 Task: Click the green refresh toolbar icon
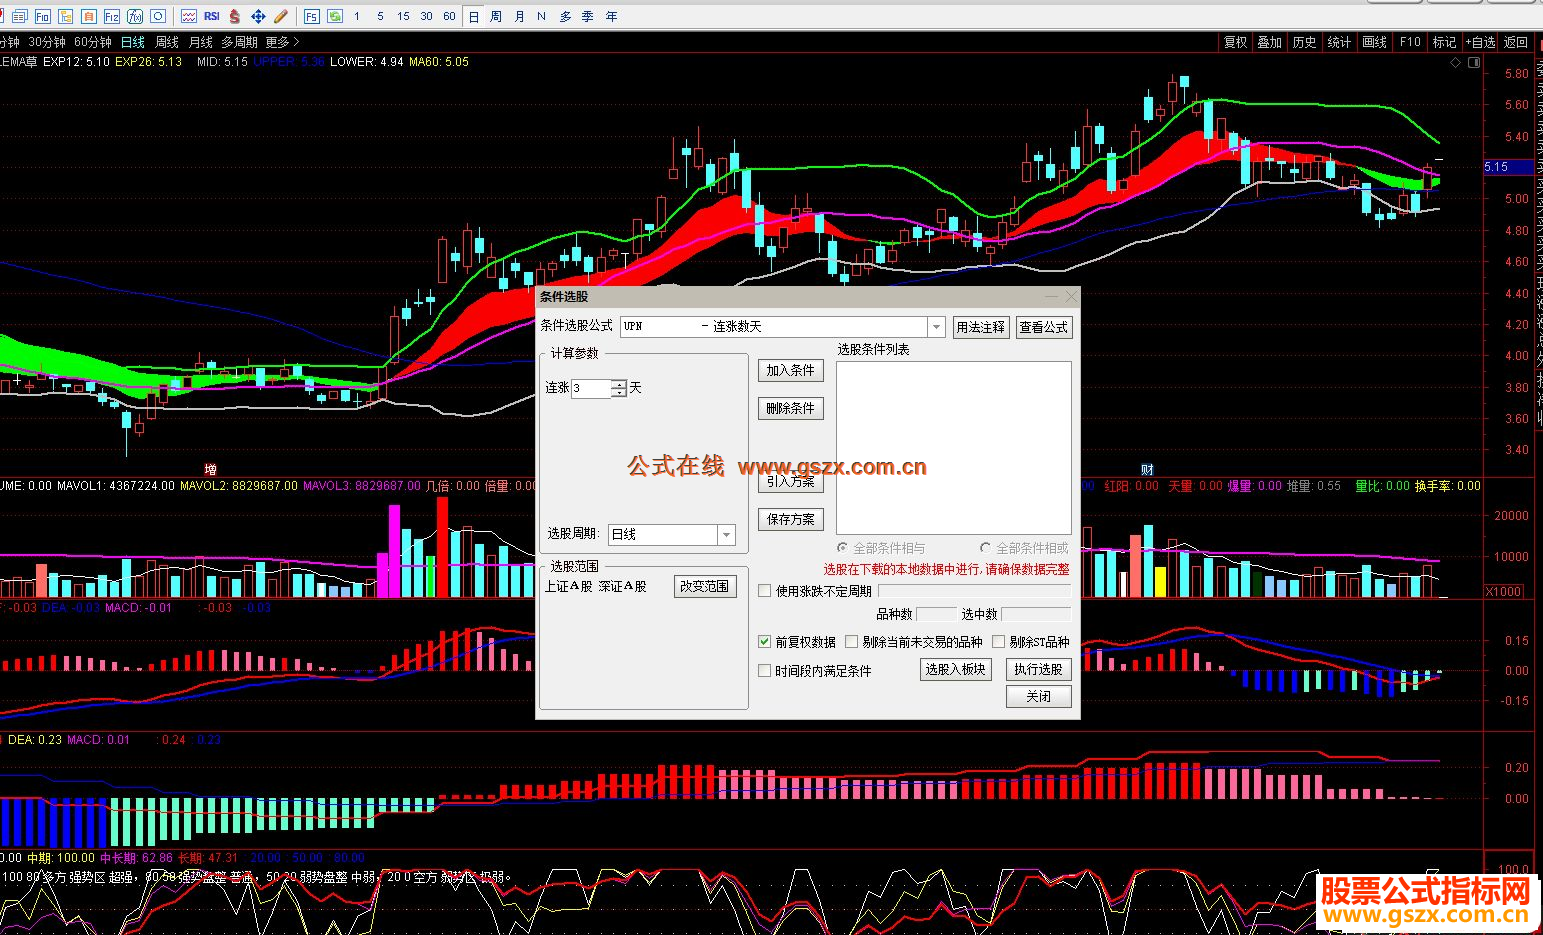pos(334,16)
